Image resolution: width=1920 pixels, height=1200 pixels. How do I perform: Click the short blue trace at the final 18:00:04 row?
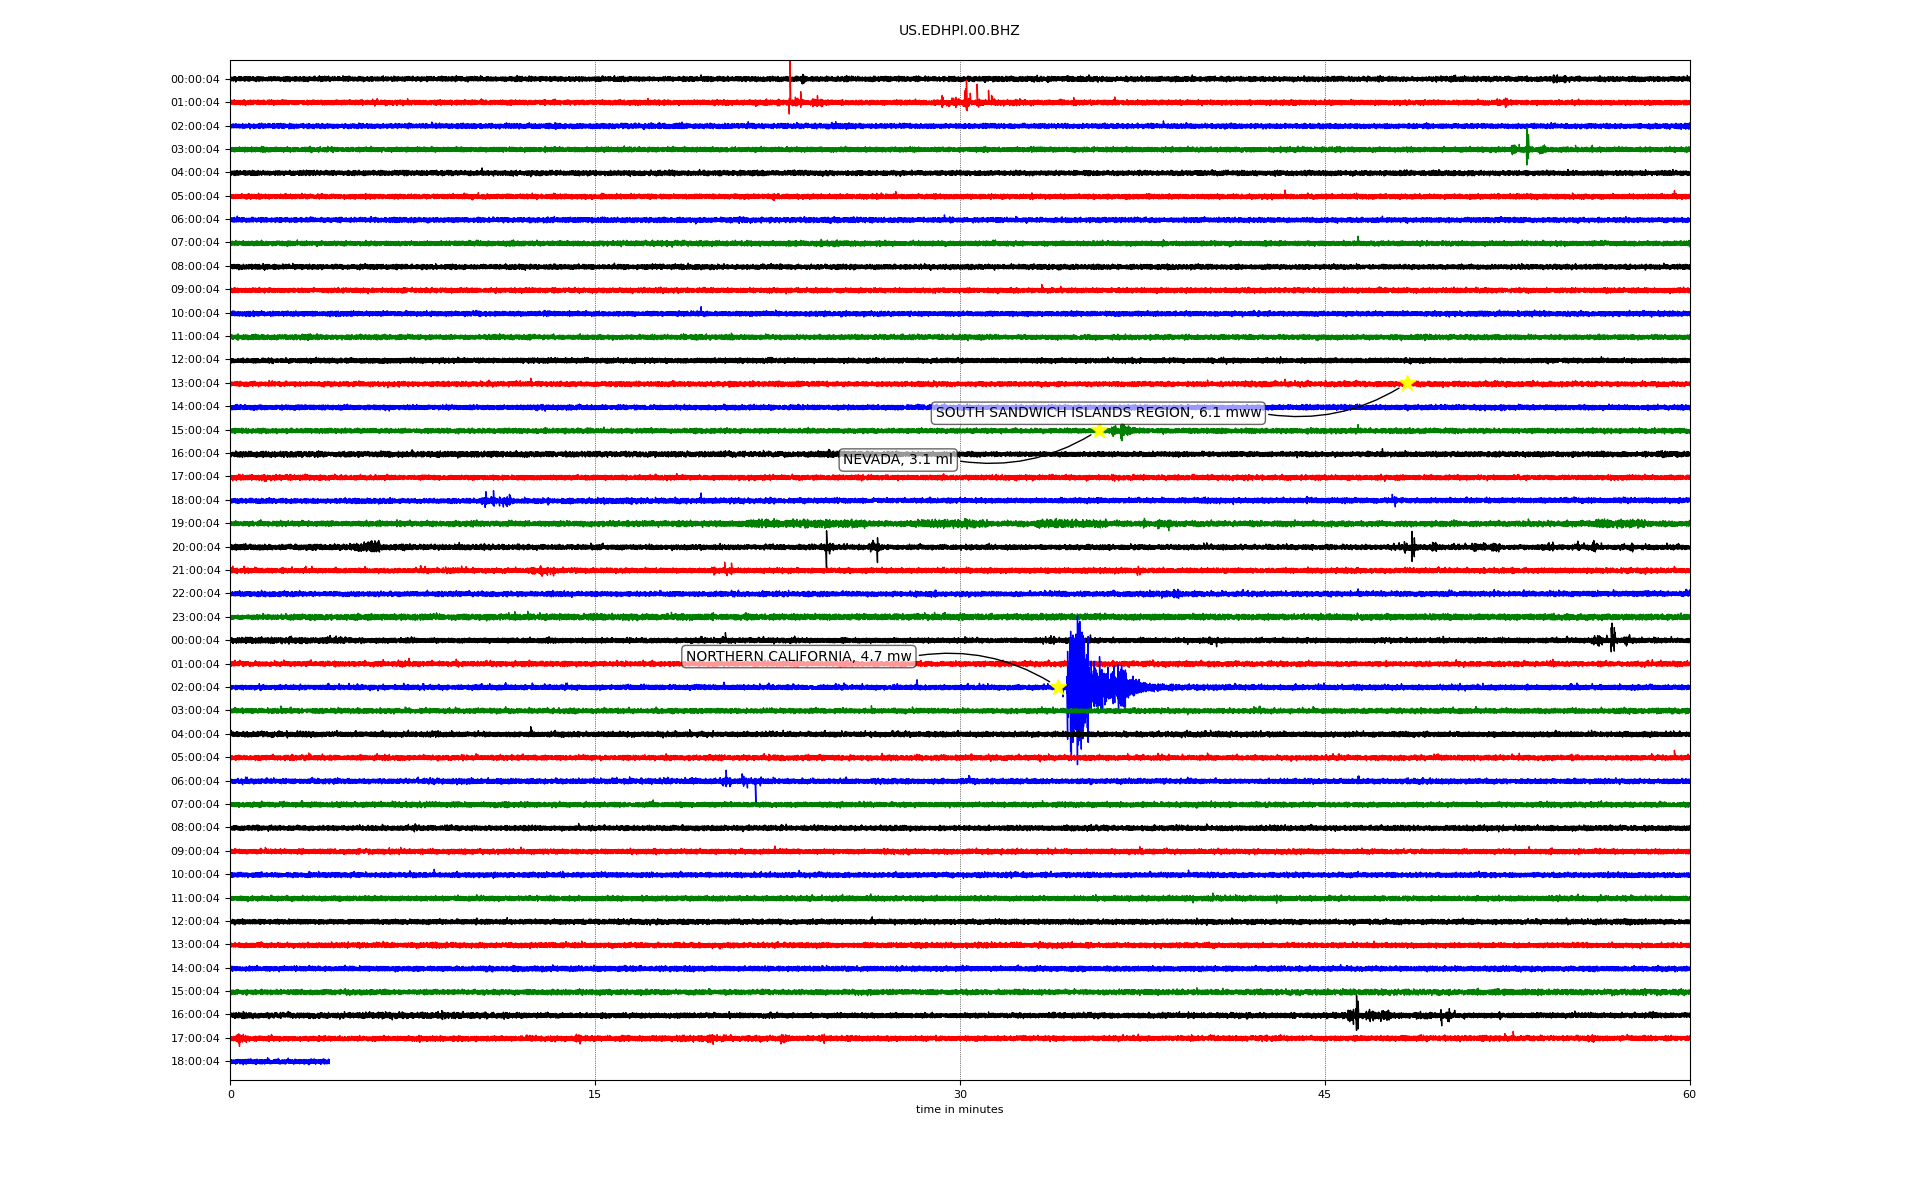pos(280,1061)
